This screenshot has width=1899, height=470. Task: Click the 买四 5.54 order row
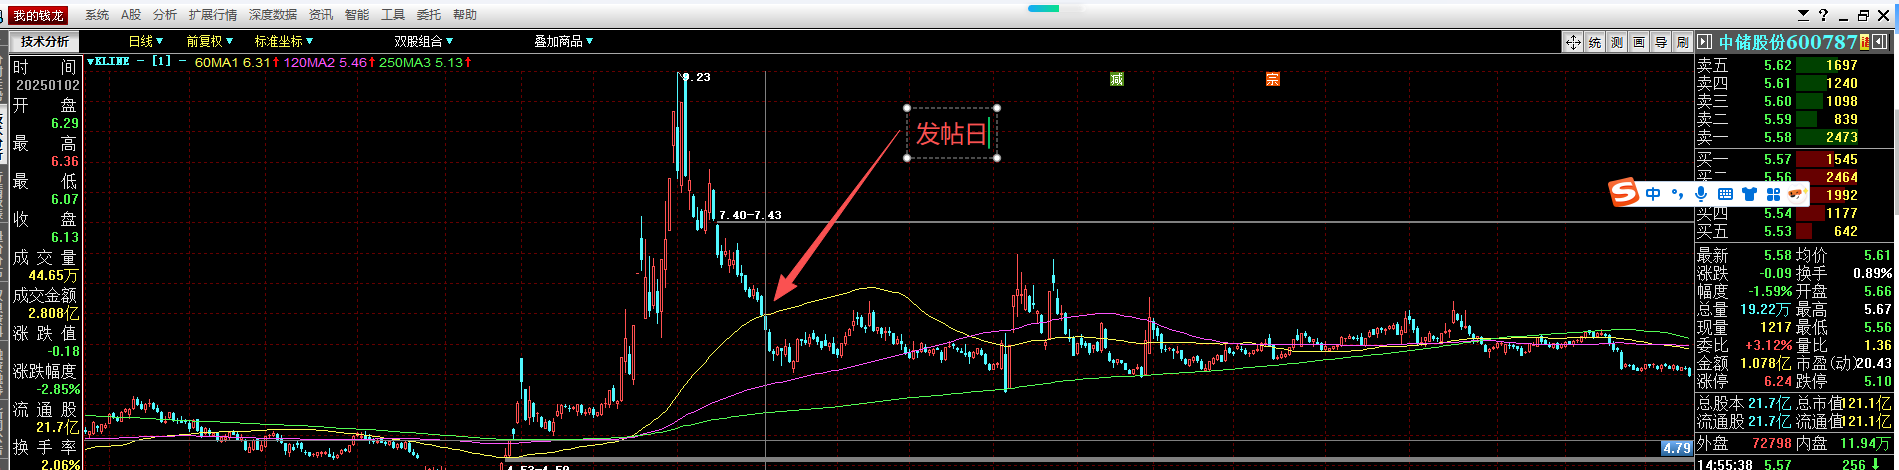(1777, 213)
